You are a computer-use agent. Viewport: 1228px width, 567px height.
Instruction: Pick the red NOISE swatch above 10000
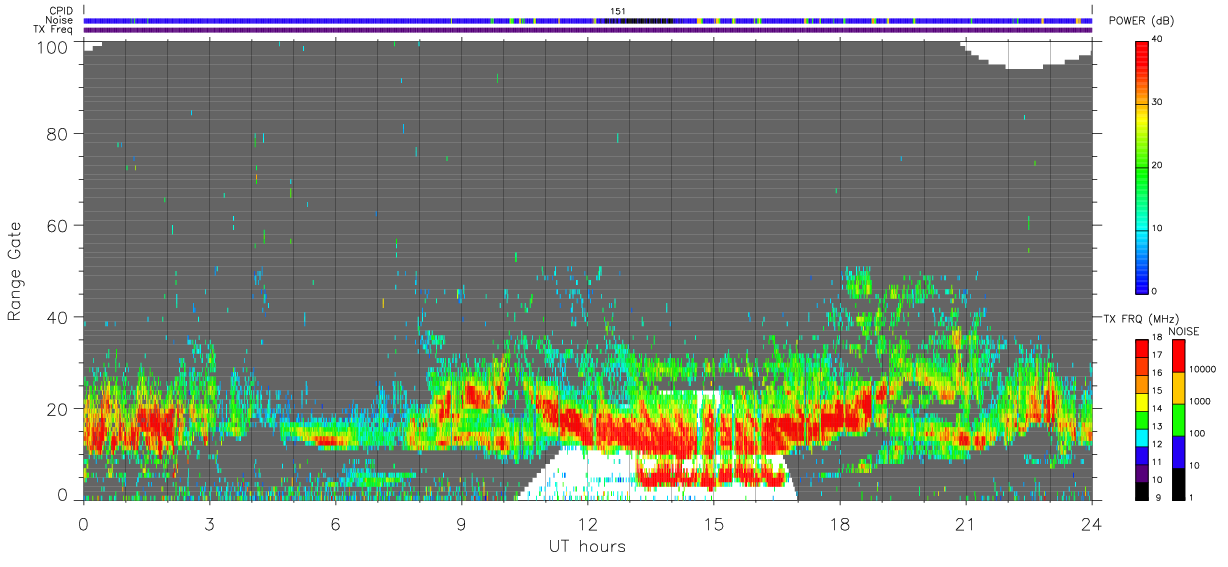[x=1179, y=355]
